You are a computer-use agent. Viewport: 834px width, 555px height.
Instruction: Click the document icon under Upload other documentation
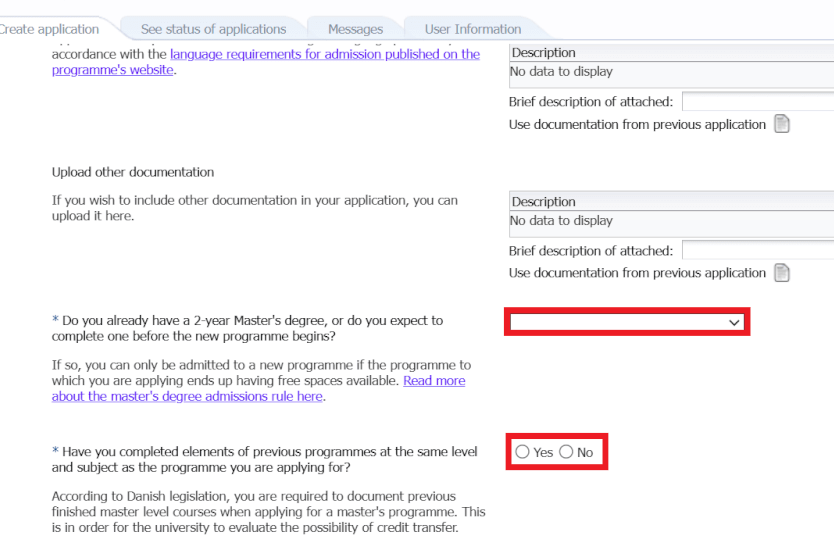[x=782, y=273]
